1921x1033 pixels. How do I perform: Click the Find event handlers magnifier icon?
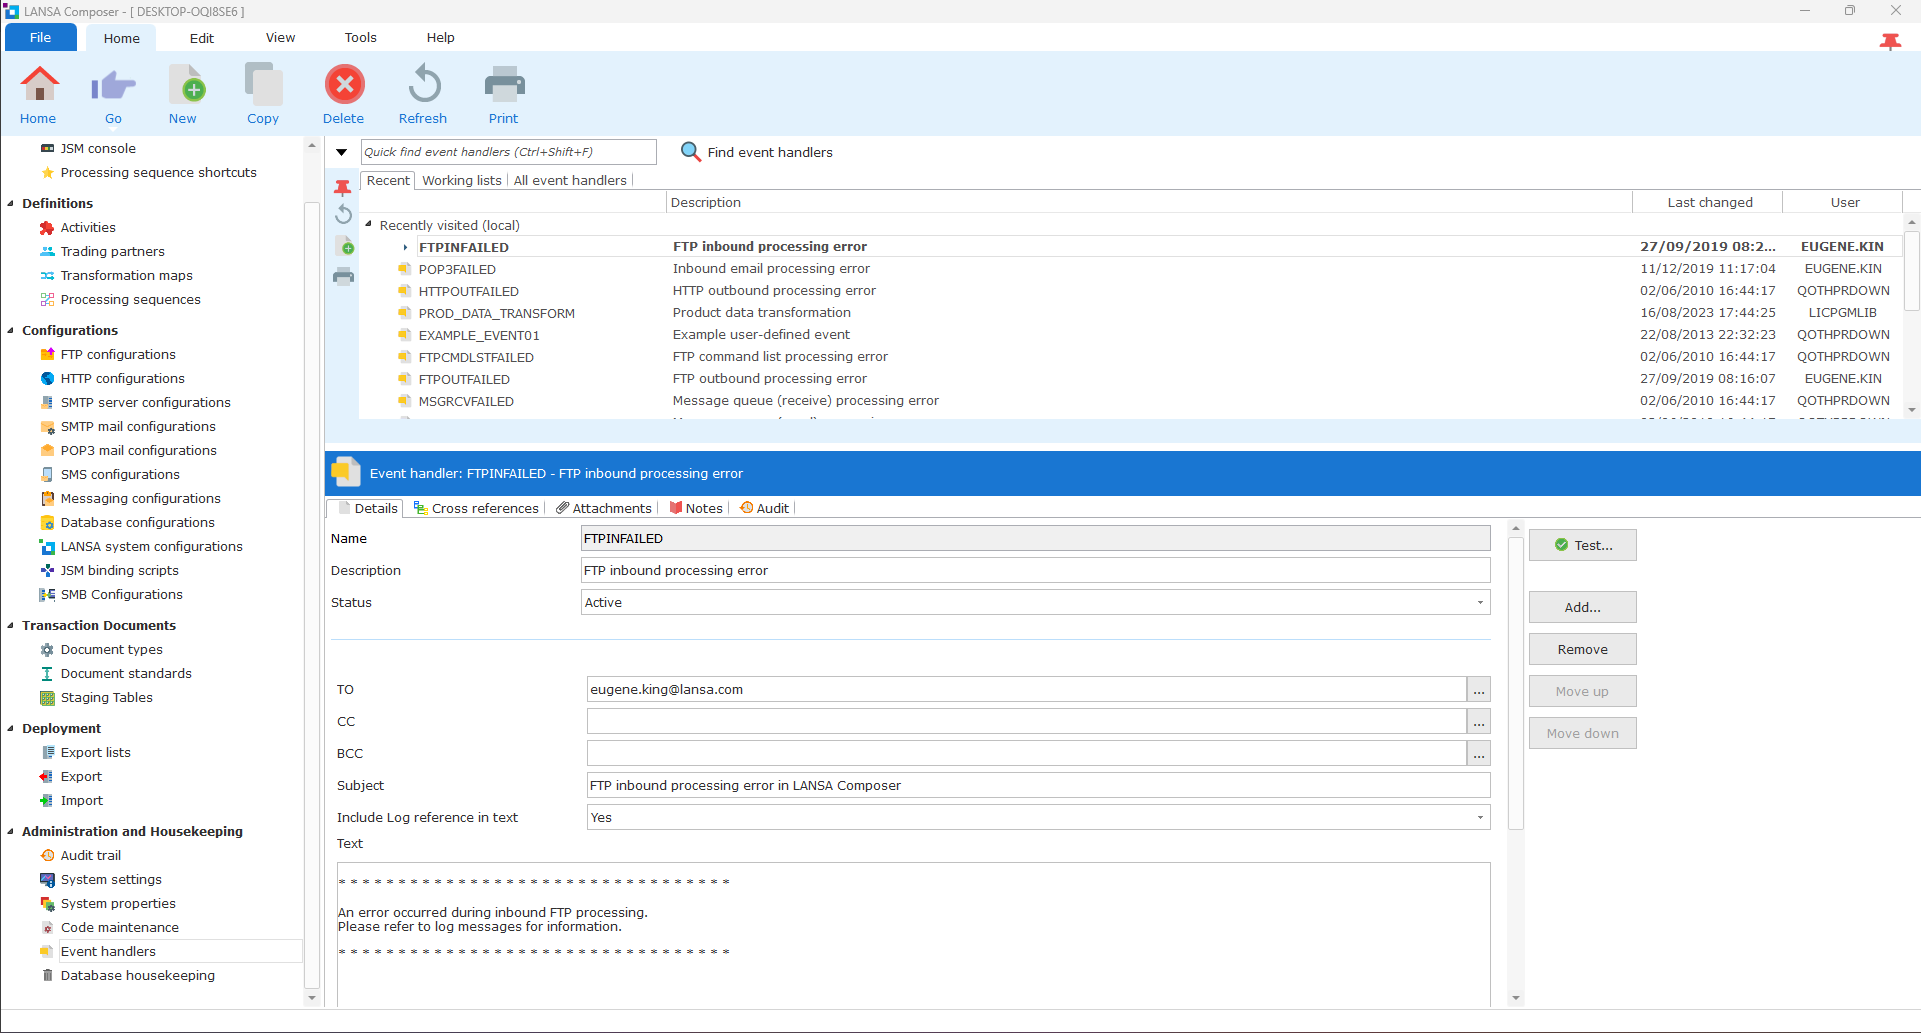[690, 152]
